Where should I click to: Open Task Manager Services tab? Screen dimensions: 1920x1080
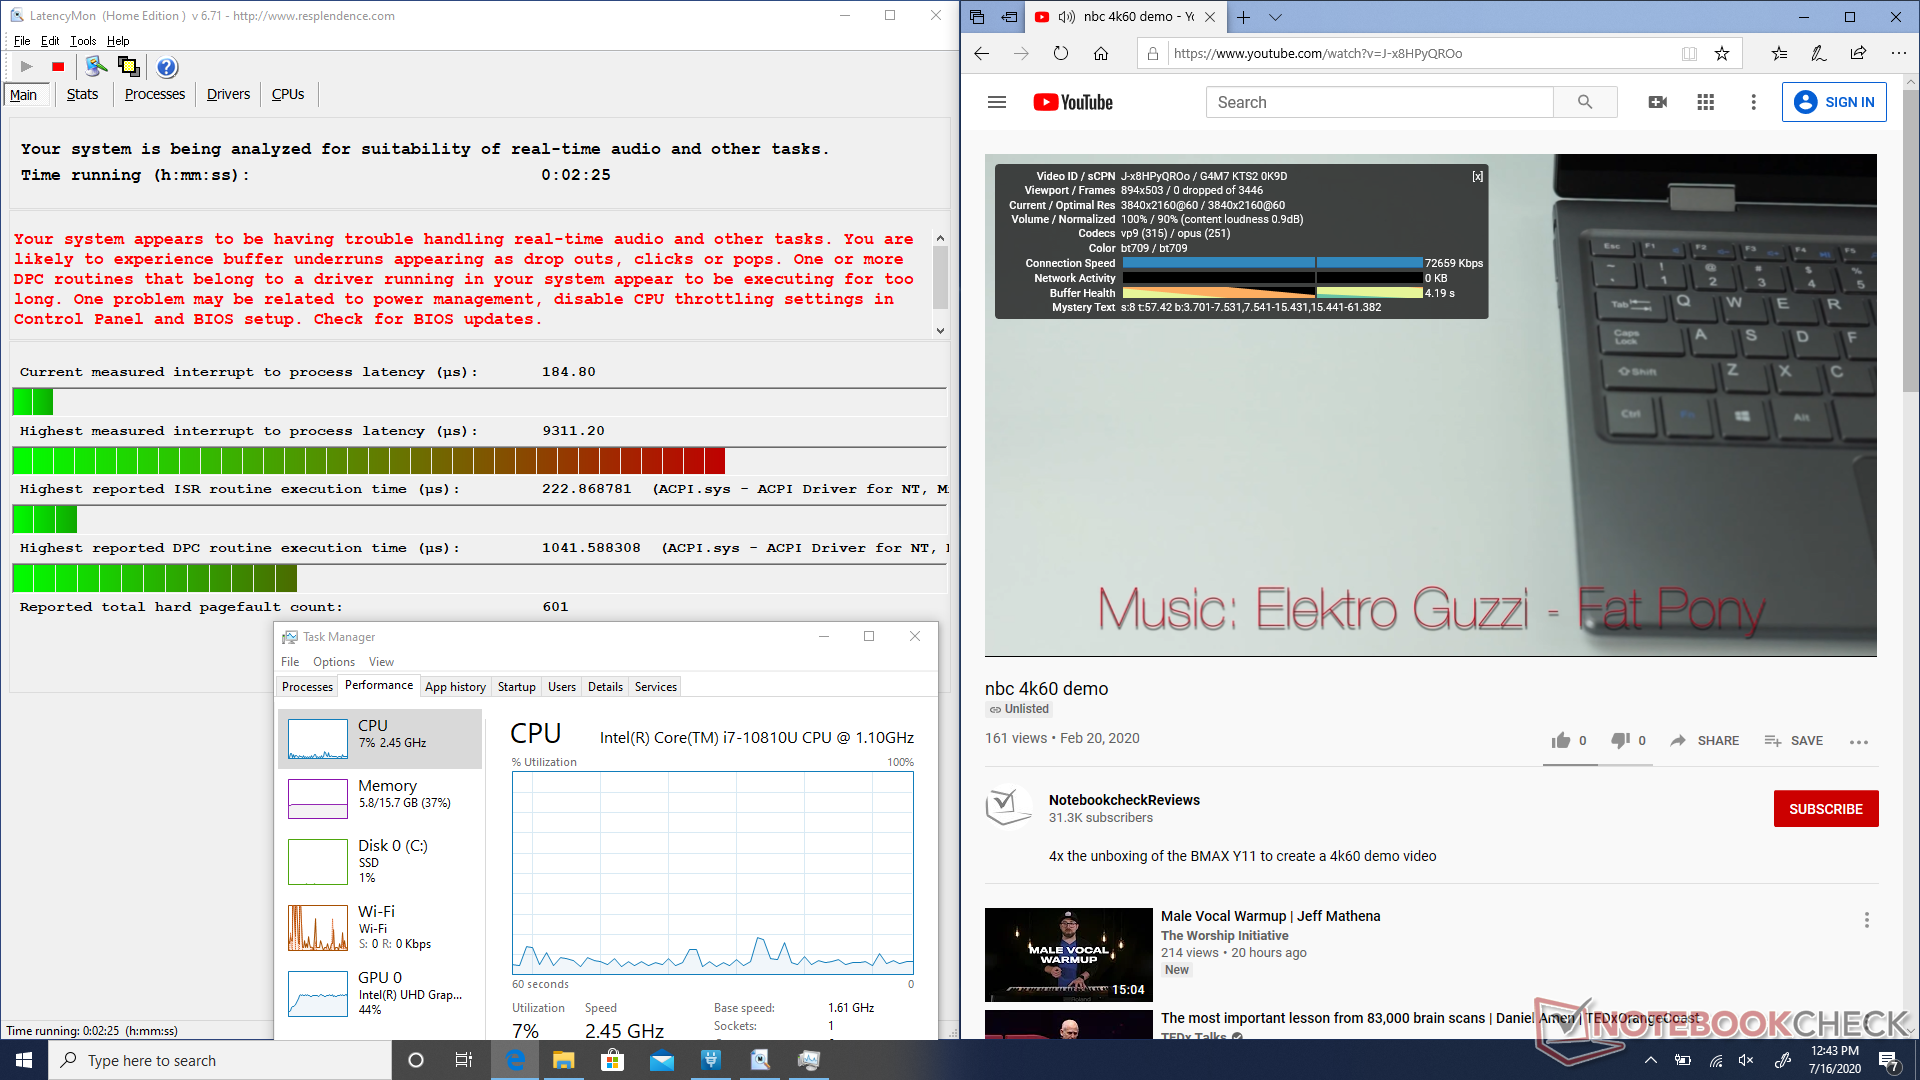click(656, 687)
